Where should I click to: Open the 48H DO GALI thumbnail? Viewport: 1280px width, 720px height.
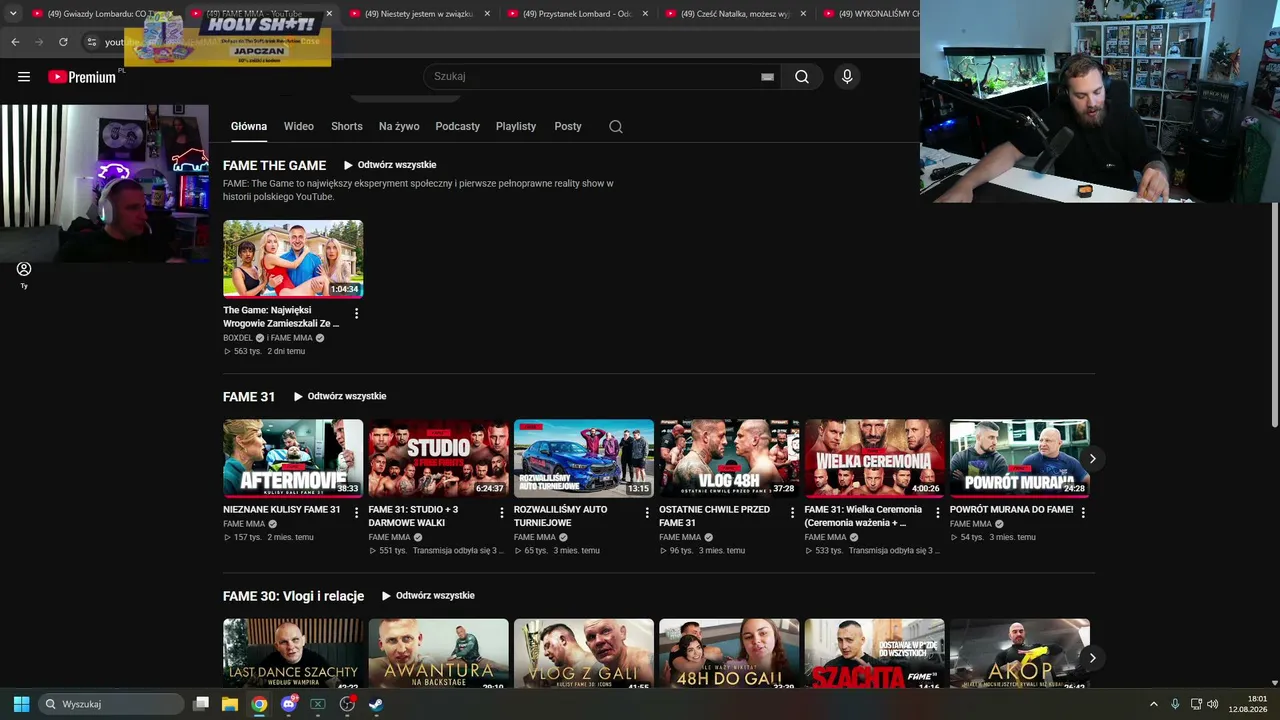[x=729, y=654]
